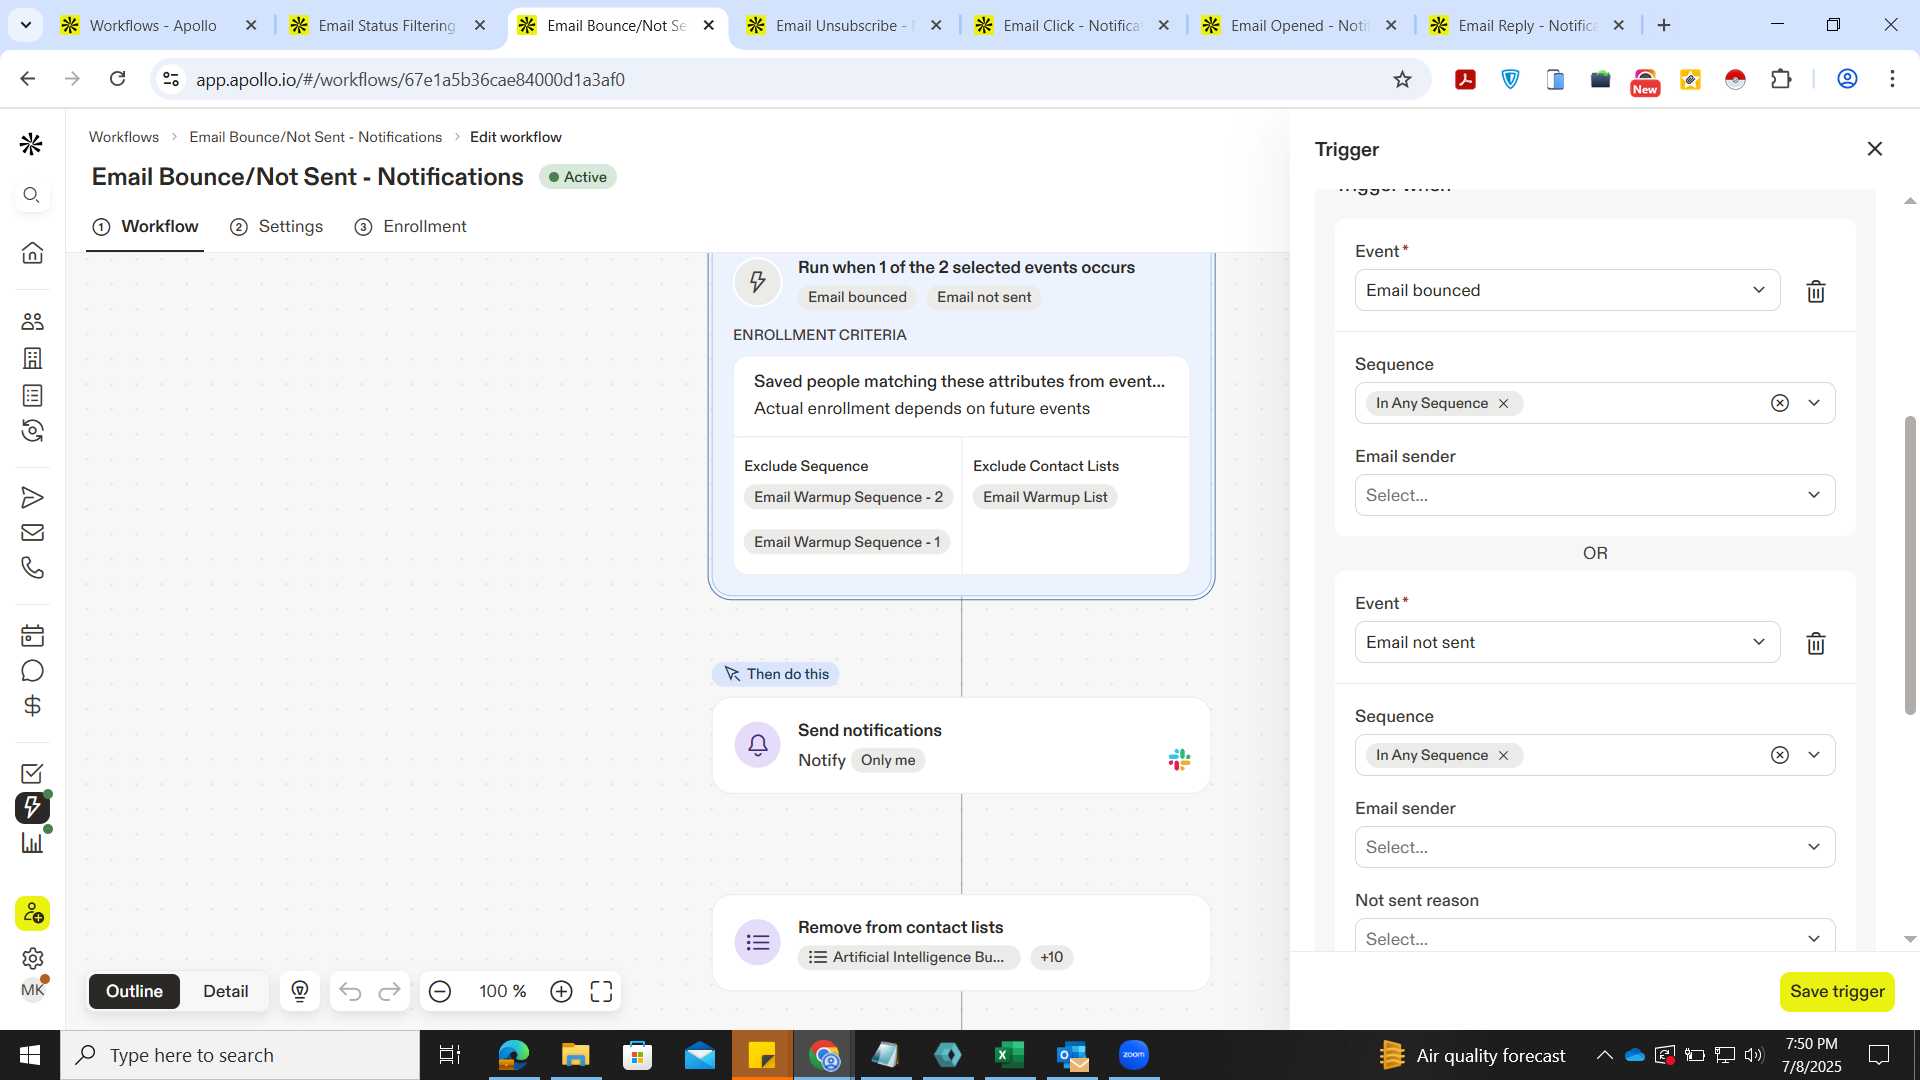Open Companies building icon in sidebar
1920x1080 pixels.
coord(32,358)
